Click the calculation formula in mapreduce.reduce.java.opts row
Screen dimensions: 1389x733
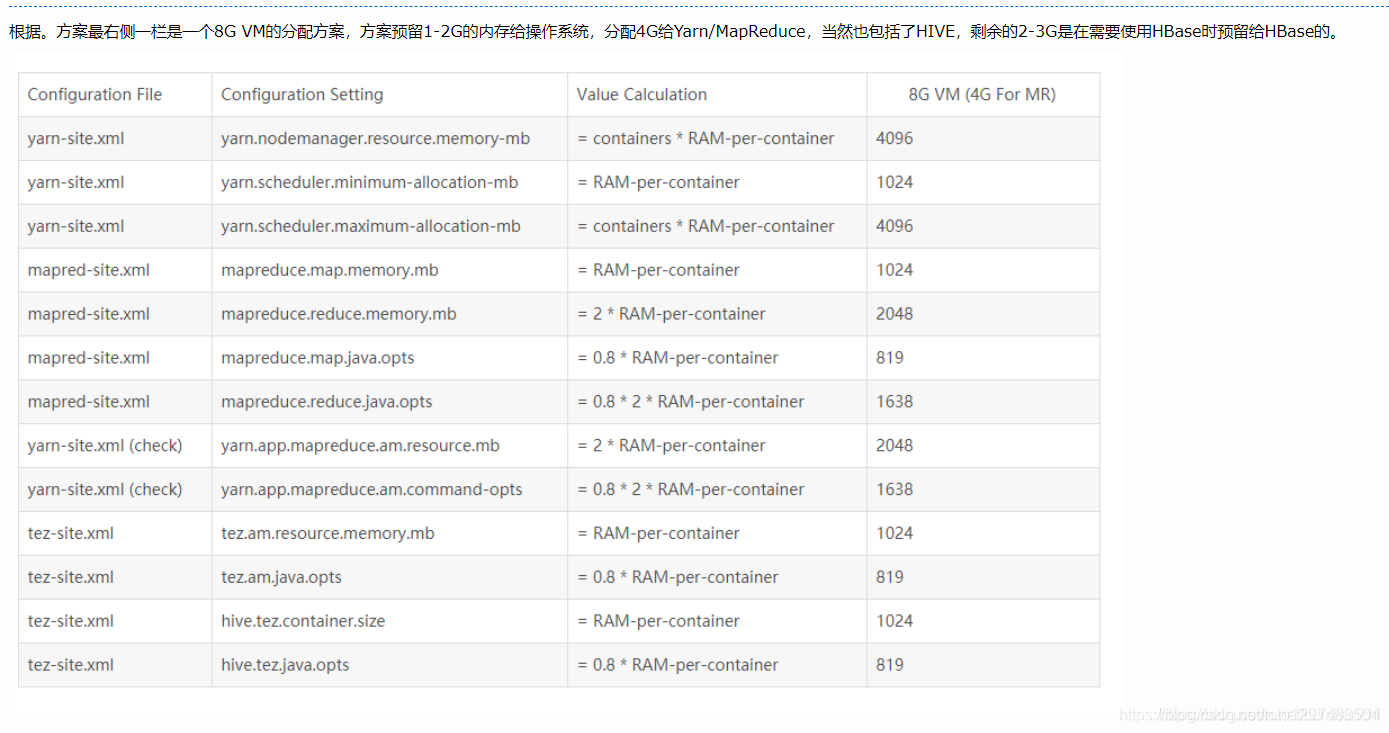tap(690, 402)
